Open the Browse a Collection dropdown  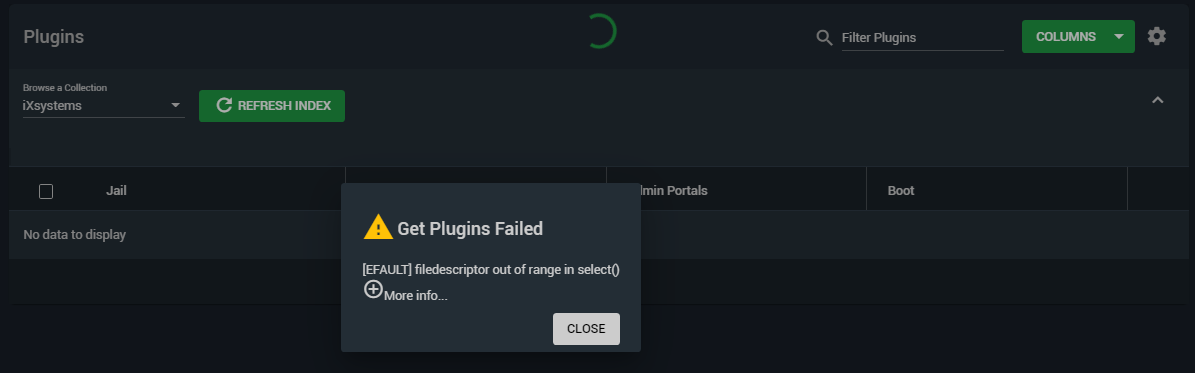[x=104, y=105]
